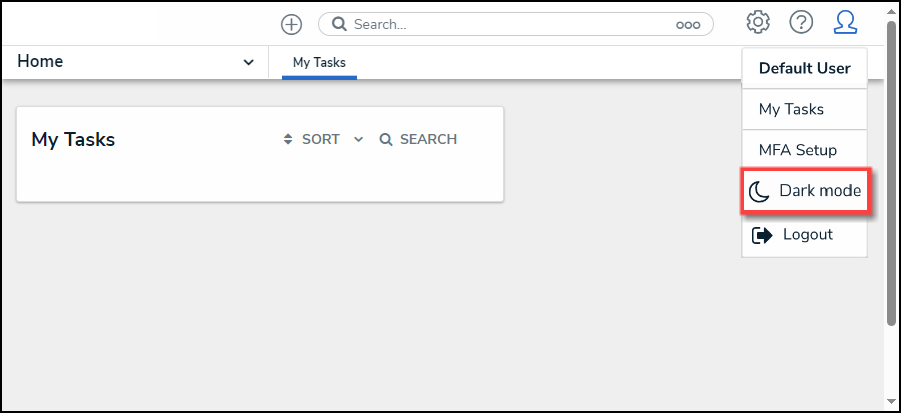This screenshot has width=901, height=413.
Task: Open the help question mark icon
Action: 801,23
